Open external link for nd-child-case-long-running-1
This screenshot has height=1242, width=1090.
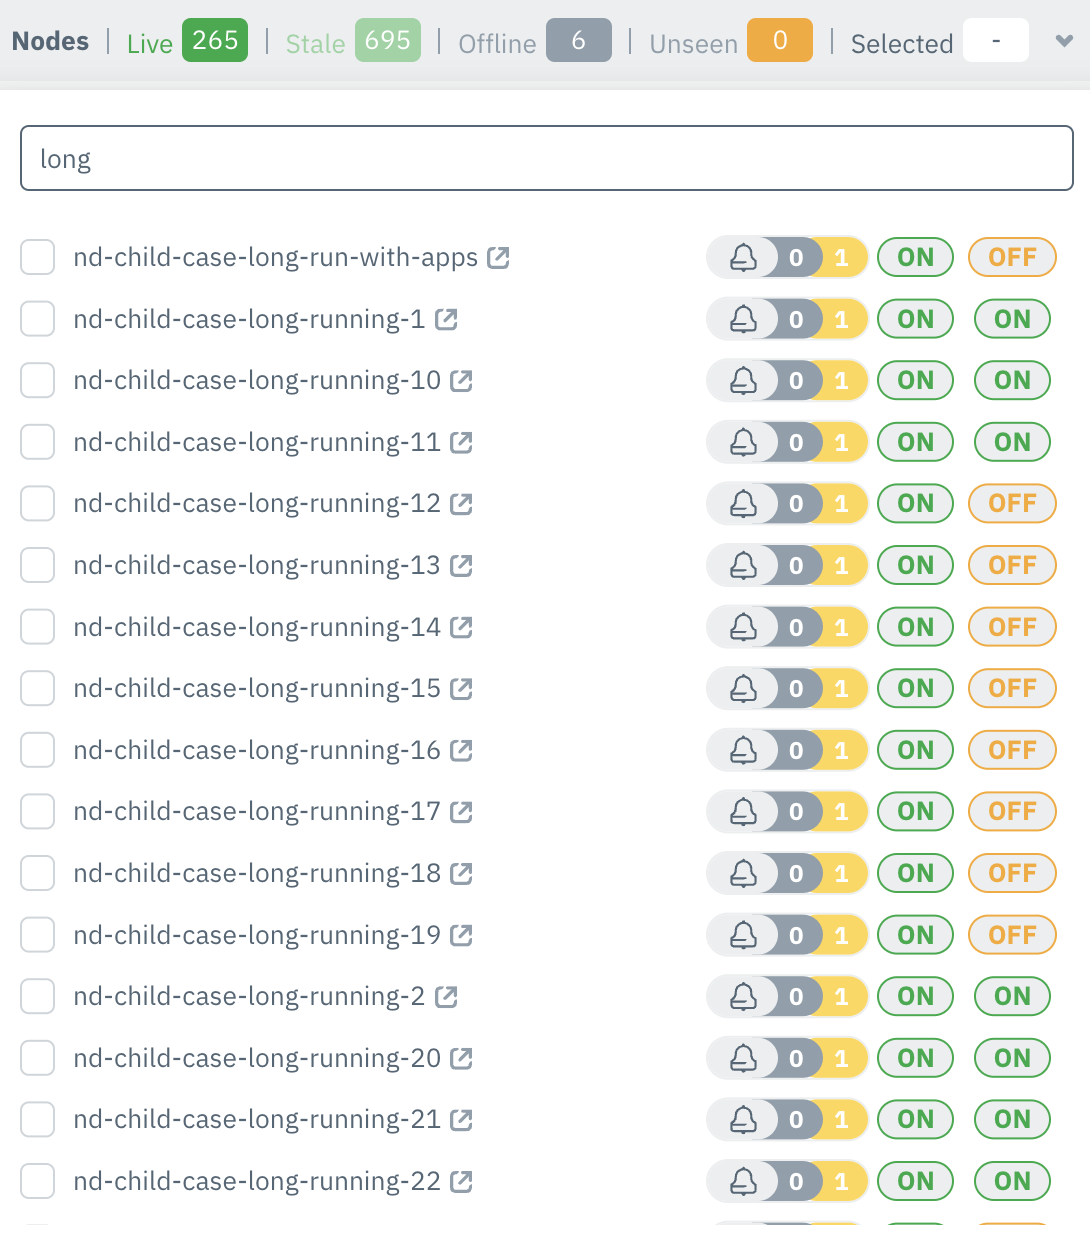pyautogui.click(x=447, y=319)
